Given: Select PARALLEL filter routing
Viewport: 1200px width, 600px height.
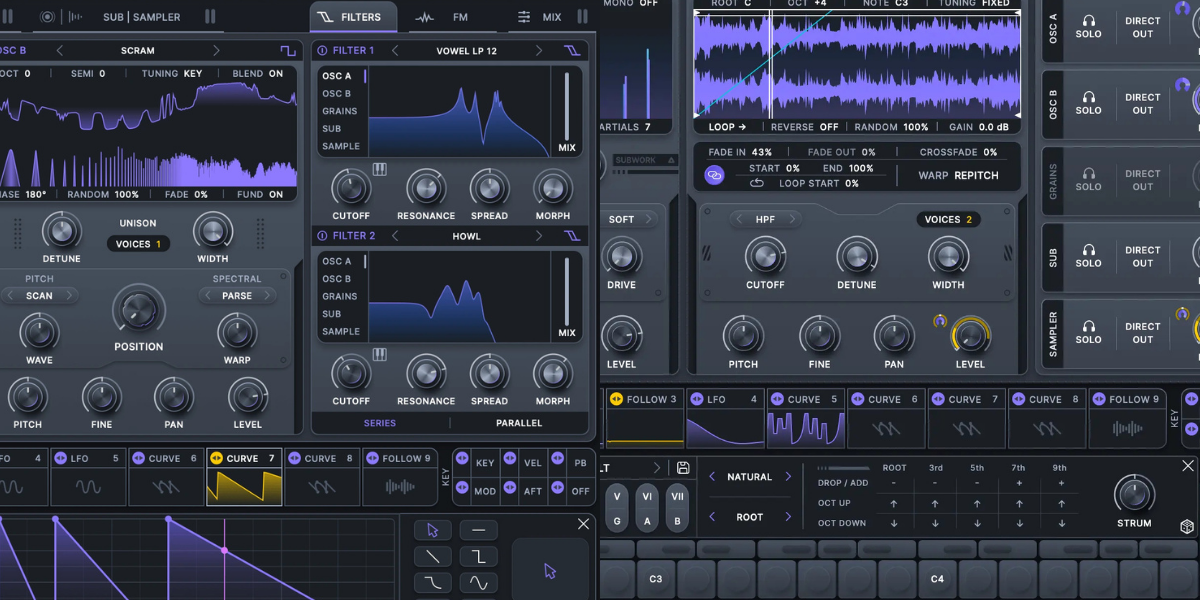Looking at the screenshot, I should pyautogui.click(x=519, y=423).
